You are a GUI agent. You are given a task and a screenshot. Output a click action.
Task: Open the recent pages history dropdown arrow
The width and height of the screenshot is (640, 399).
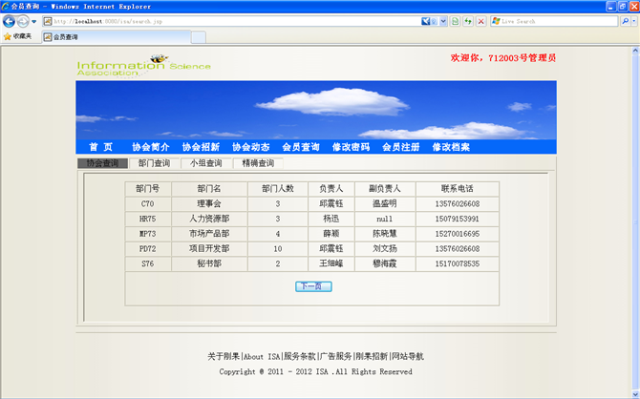(34, 21)
